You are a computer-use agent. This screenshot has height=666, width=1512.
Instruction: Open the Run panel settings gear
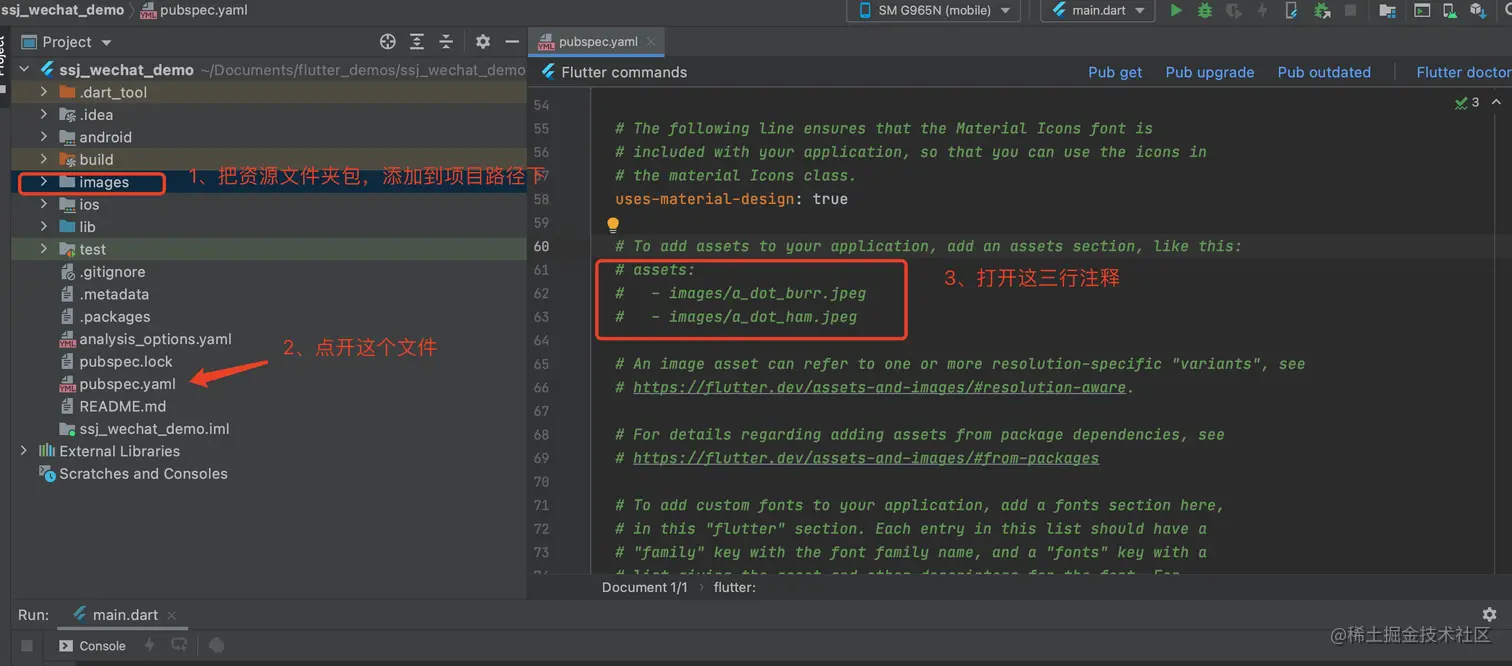pyautogui.click(x=1489, y=615)
